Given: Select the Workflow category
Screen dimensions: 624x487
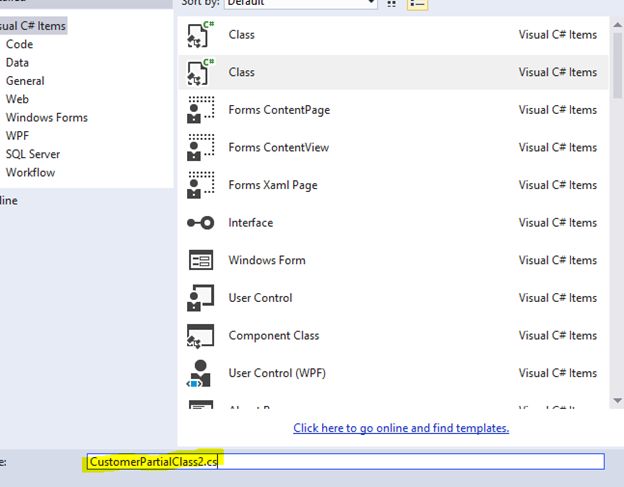Looking at the screenshot, I should point(30,172).
